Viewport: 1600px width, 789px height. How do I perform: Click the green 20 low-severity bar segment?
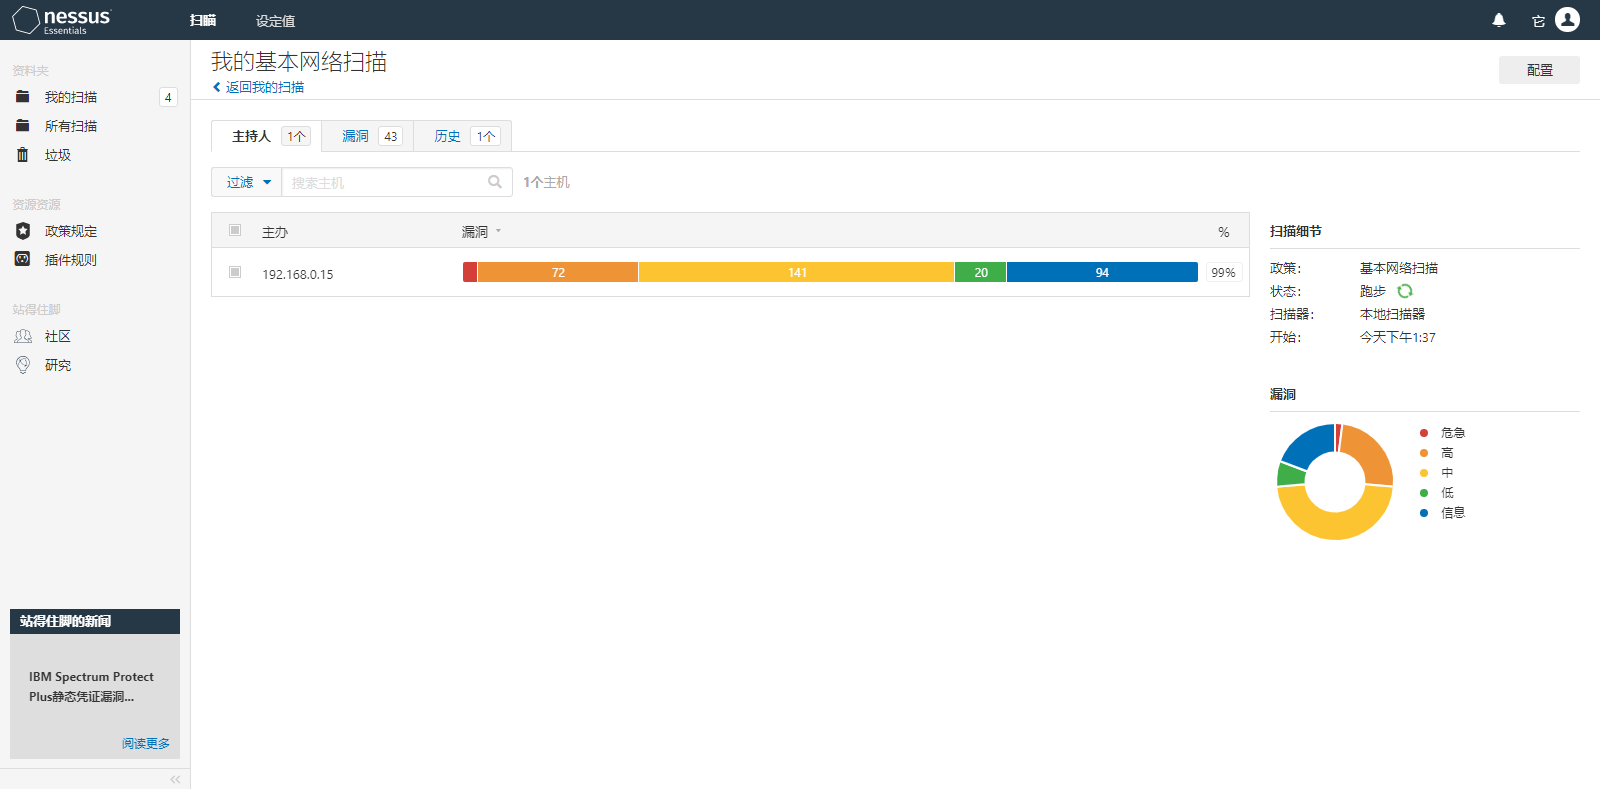pos(981,272)
